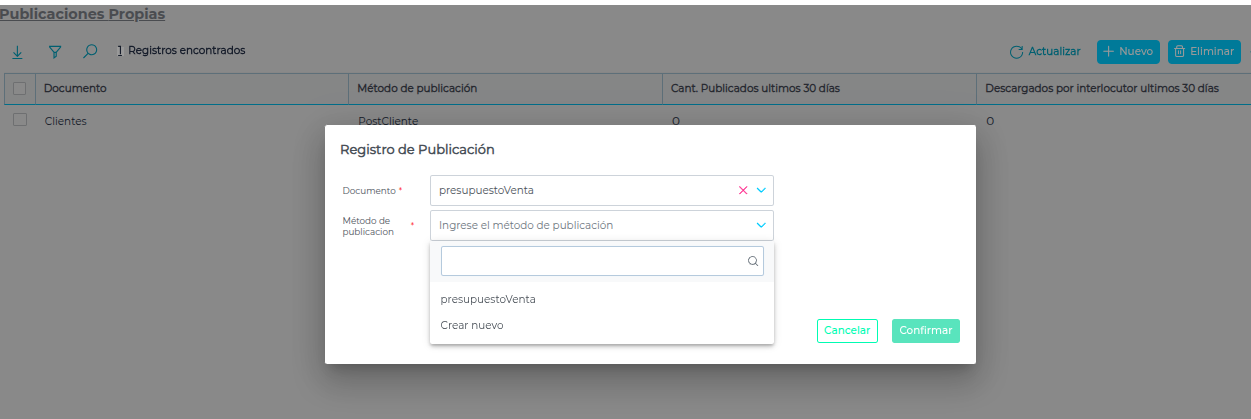The width and height of the screenshot is (1251, 419).
Task: Toggle the select-all checkbox in table header
Action: (19, 88)
